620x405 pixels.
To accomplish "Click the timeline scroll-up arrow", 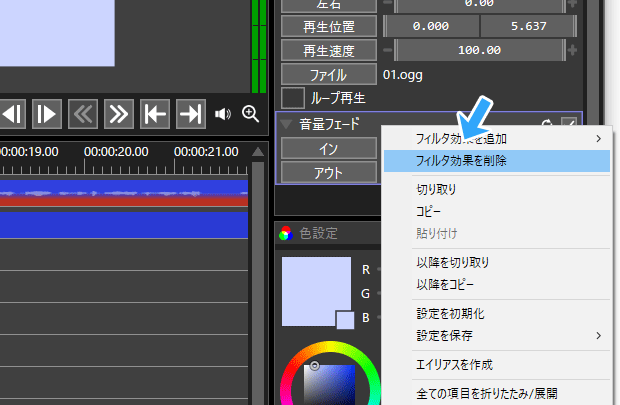I will pos(258,151).
